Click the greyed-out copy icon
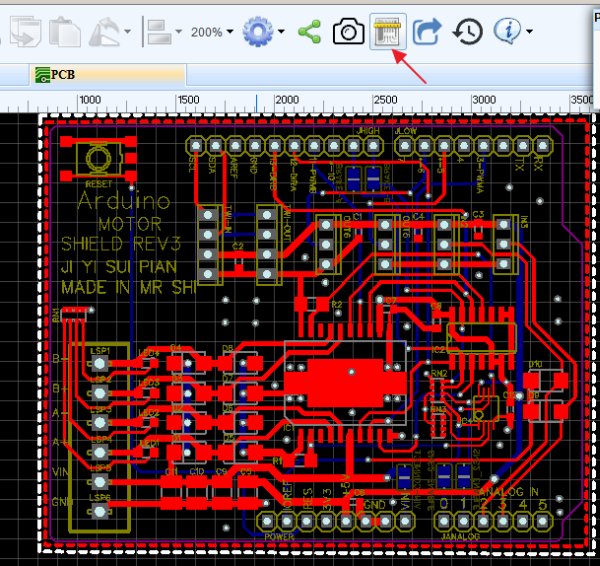The image size is (600, 566). point(25,32)
